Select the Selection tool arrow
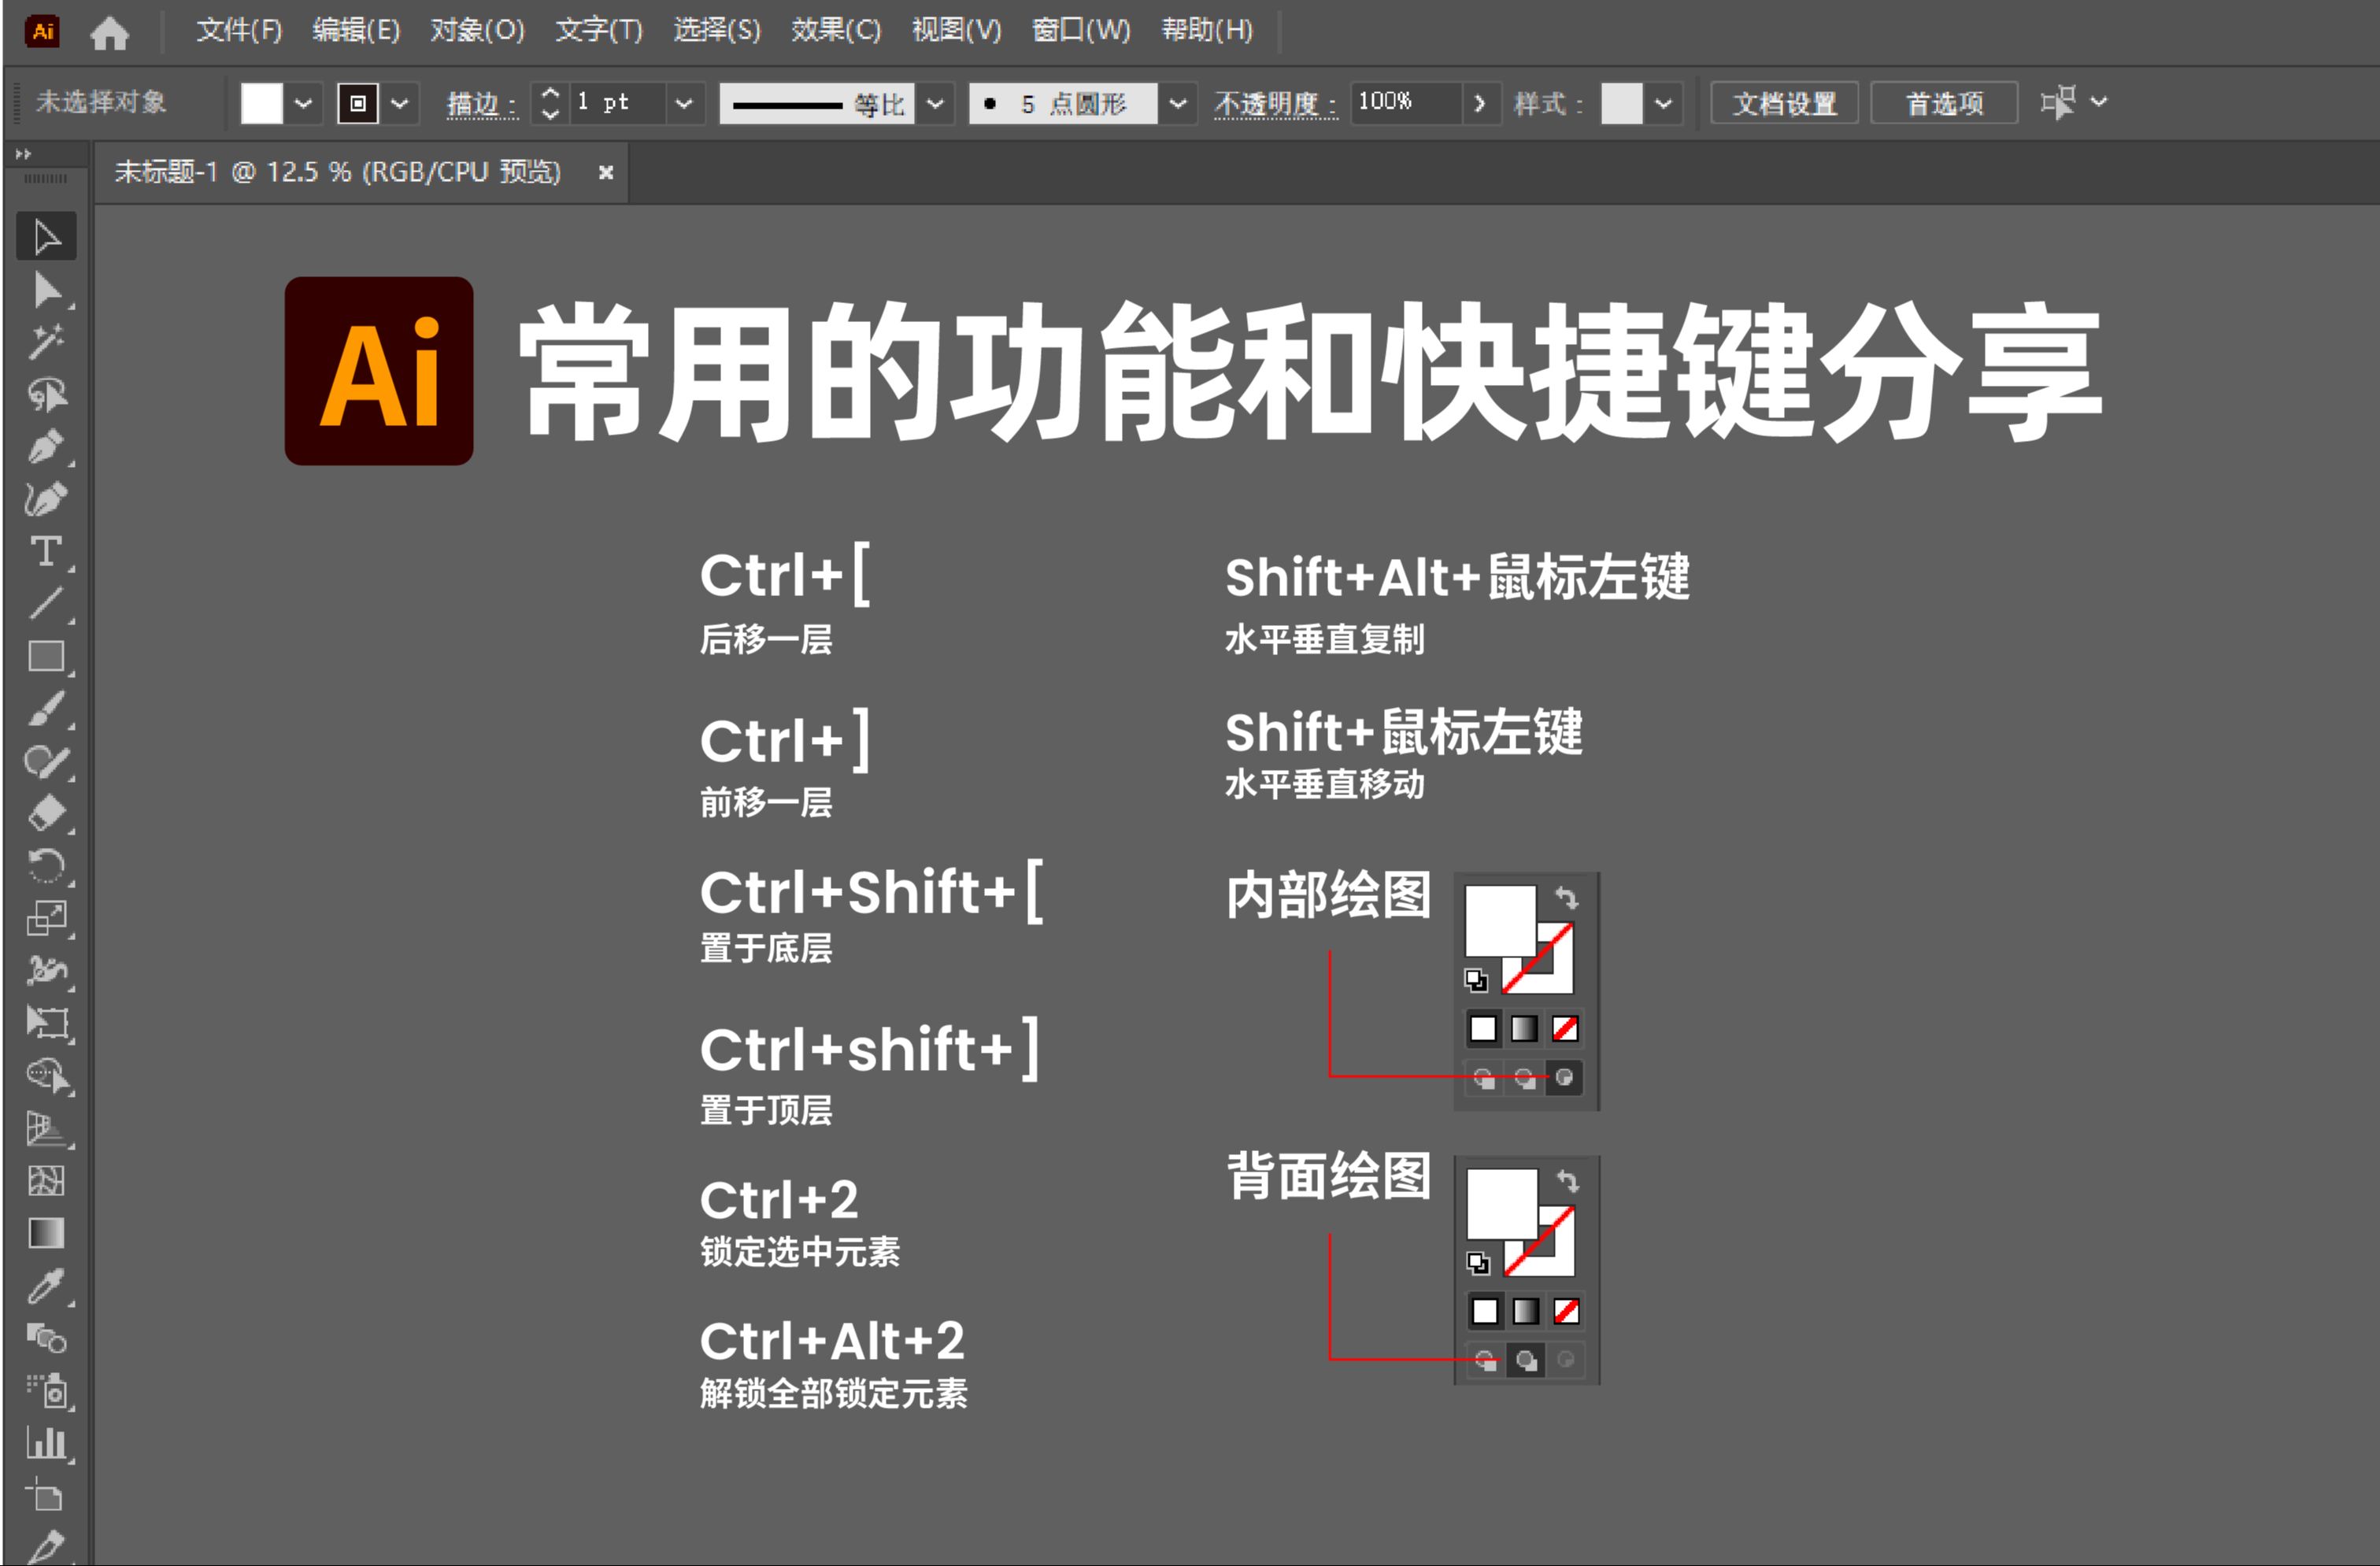This screenshot has height=1566, width=2380. pos(46,237)
